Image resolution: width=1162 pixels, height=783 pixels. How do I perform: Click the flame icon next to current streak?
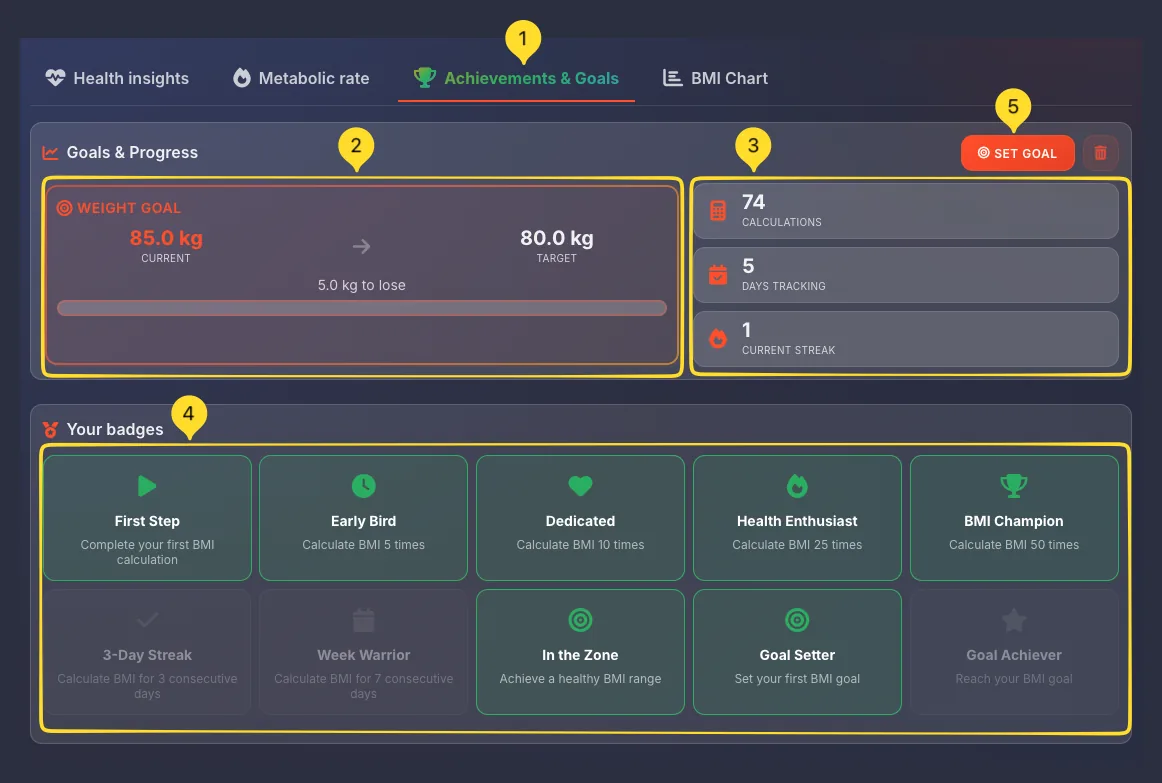(718, 338)
